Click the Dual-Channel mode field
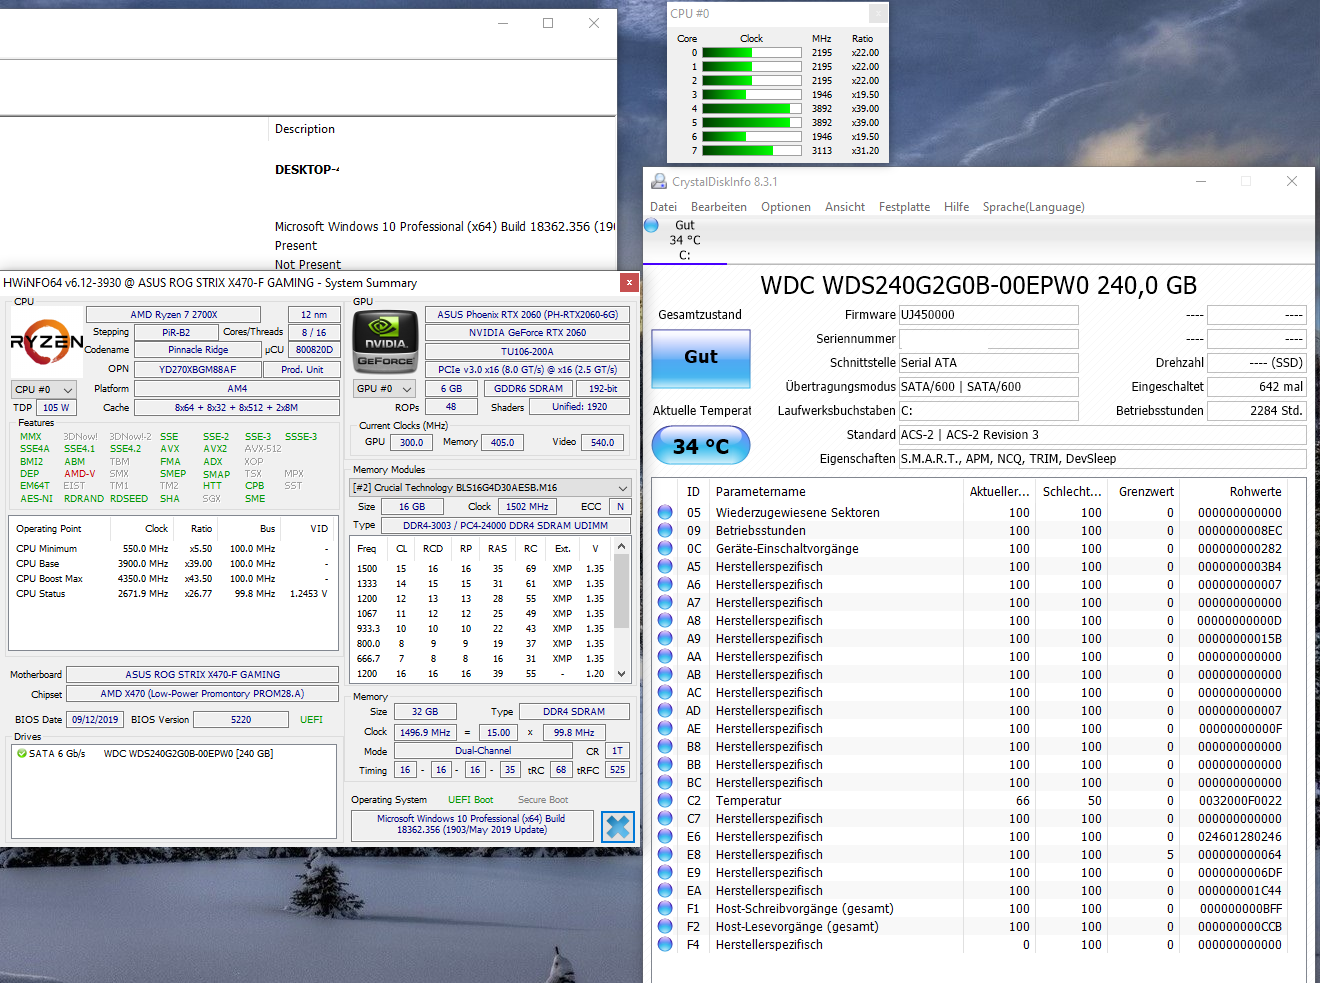The height and width of the screenshot is (983, 1320). coord(483,751)
